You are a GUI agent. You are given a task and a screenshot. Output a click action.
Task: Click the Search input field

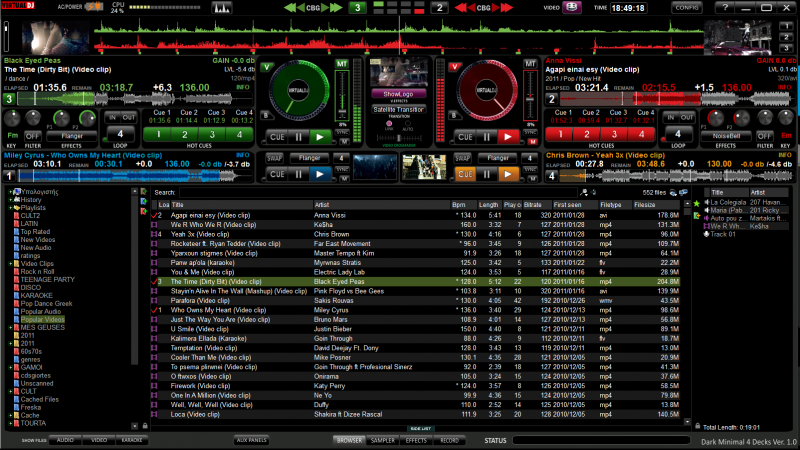coord(379,192)
